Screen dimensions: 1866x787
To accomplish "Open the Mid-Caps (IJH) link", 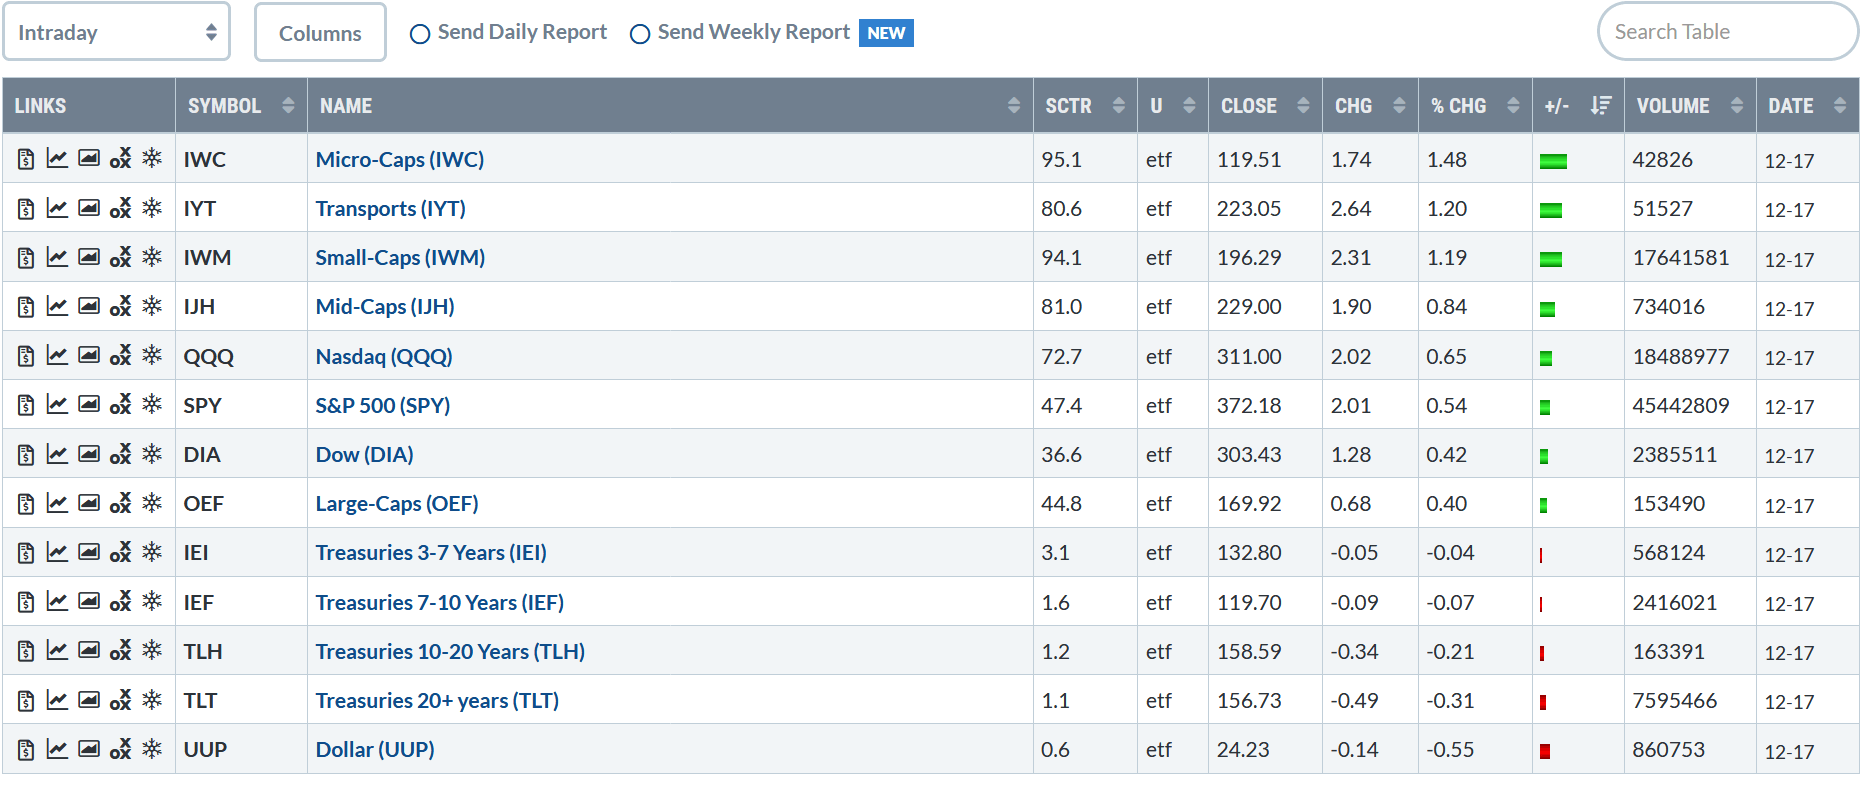I will coord(385,306).
